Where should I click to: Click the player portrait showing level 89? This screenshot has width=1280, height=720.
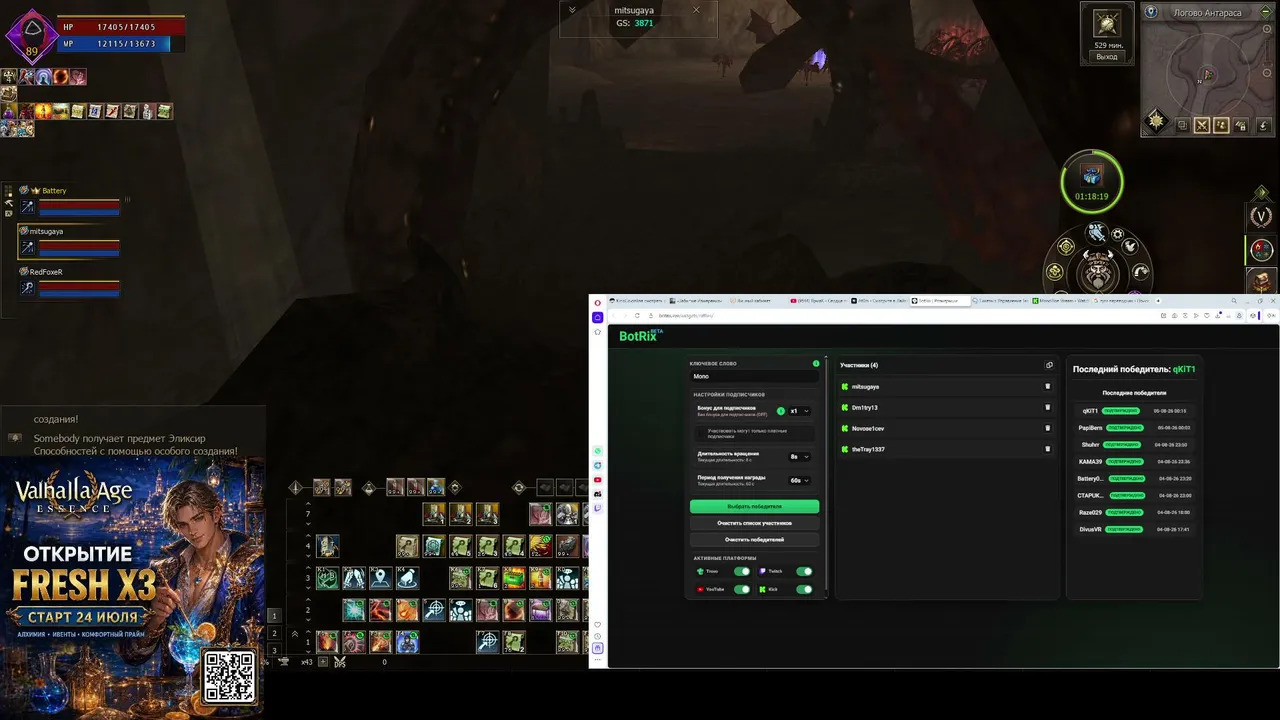pos(32,35)
